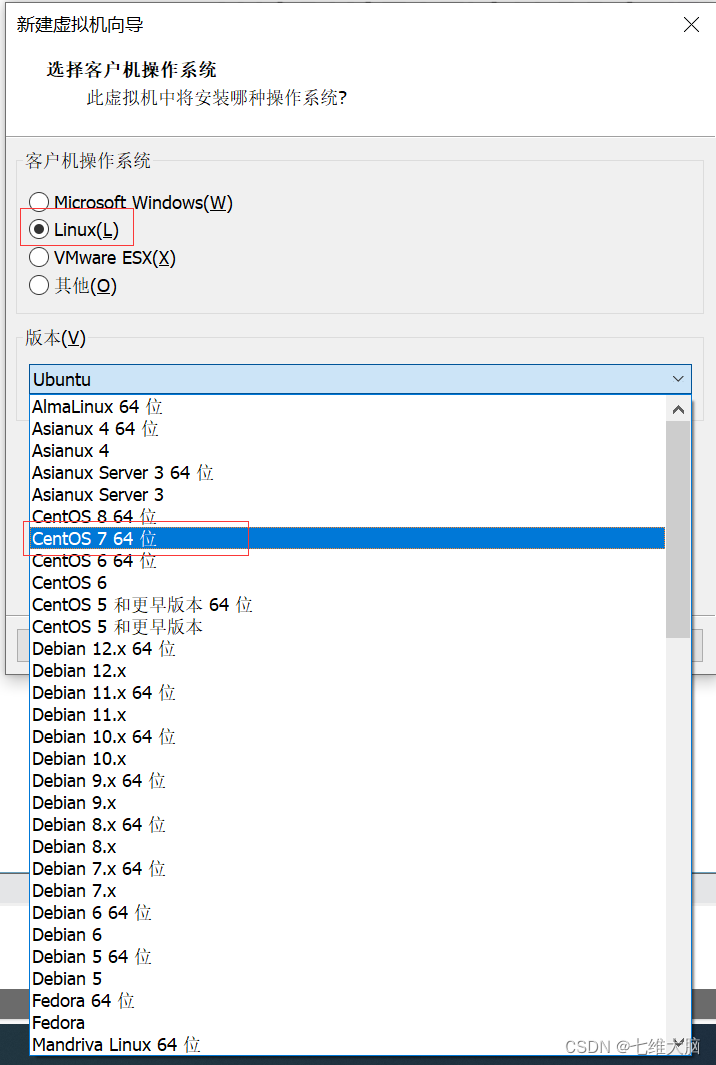Collapse the Ubuntu version dropdown arrow
Image resolution: width=716 pixels, height=1065 pixels.
(x=677, y=379)
